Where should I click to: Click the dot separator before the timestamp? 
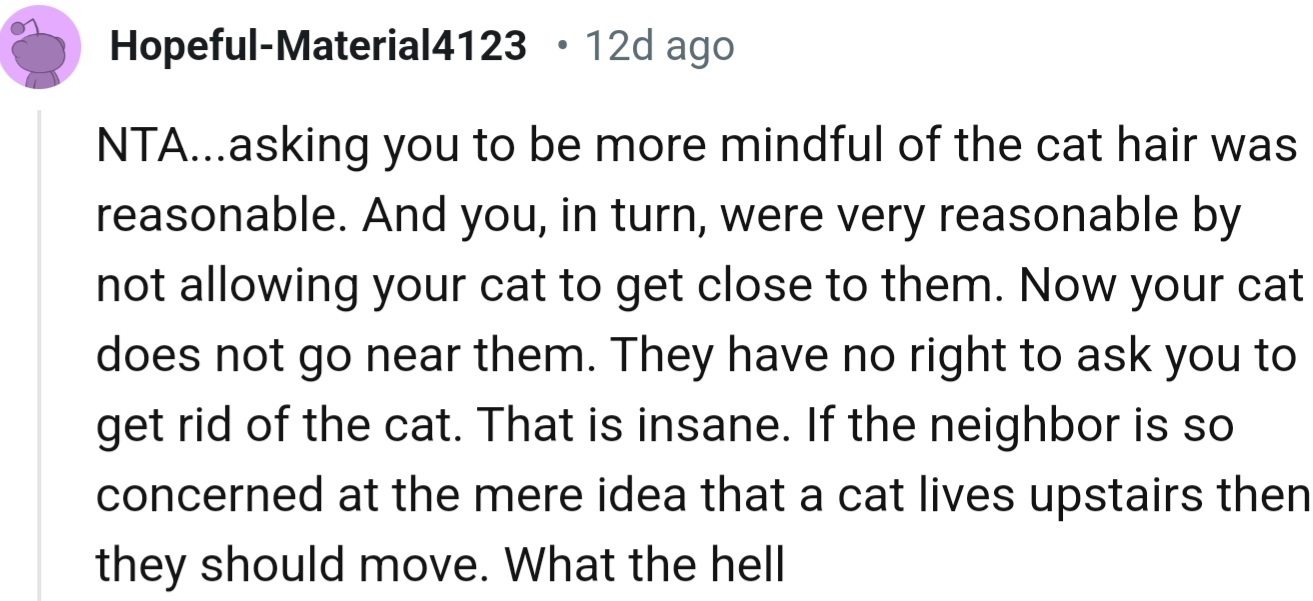566,46
